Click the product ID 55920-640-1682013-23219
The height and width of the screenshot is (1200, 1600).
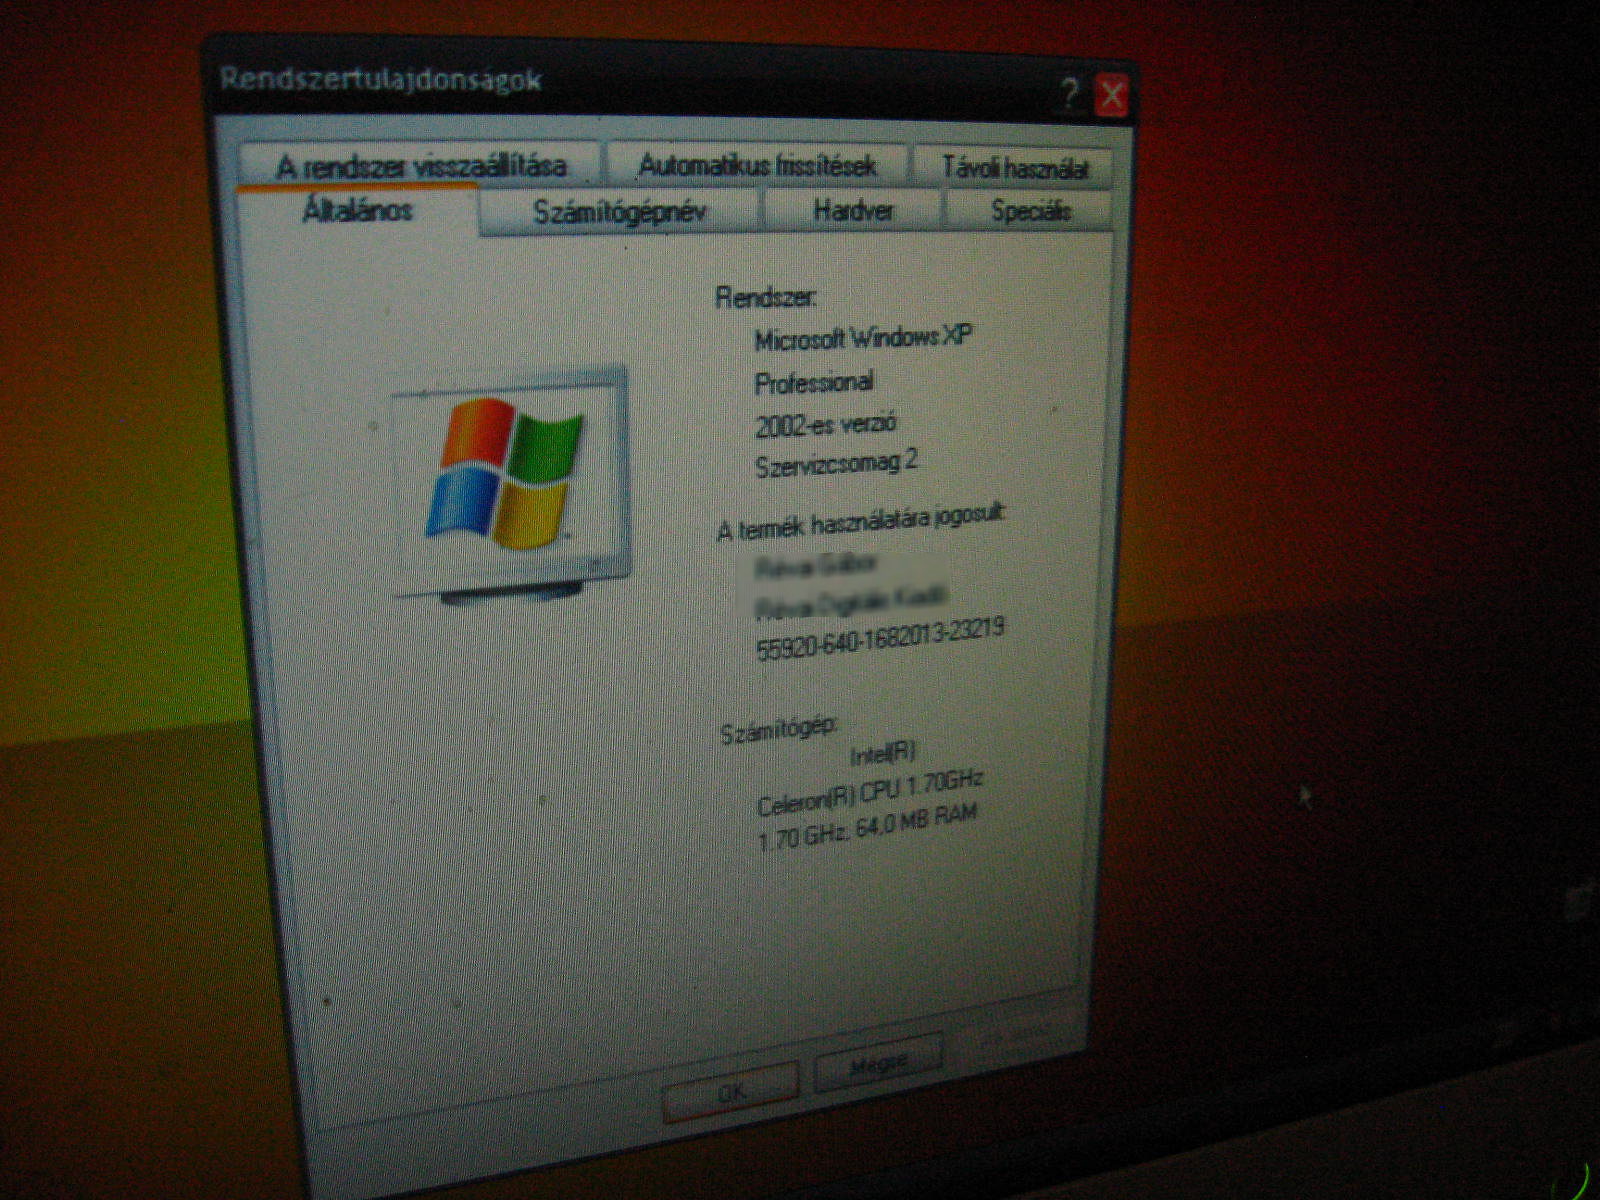(881, 639)
